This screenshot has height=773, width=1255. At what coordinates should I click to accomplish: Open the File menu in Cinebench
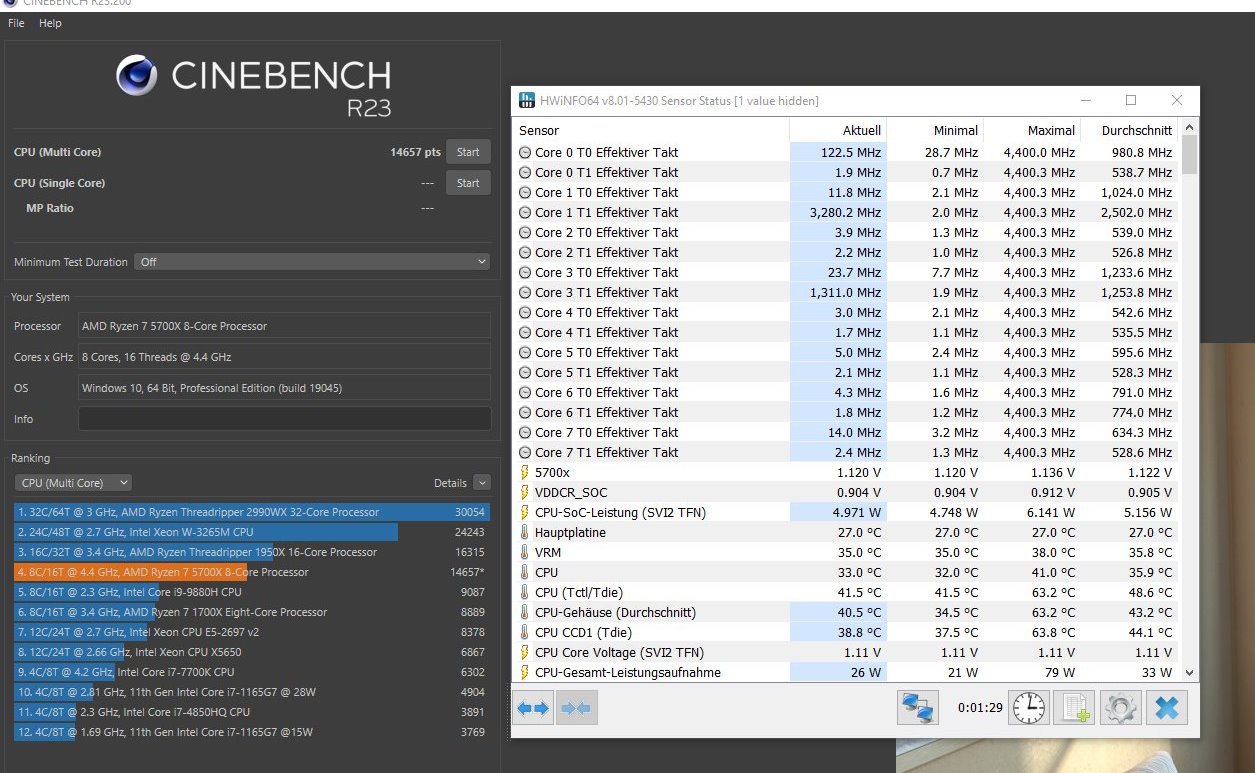click(16, 23)
